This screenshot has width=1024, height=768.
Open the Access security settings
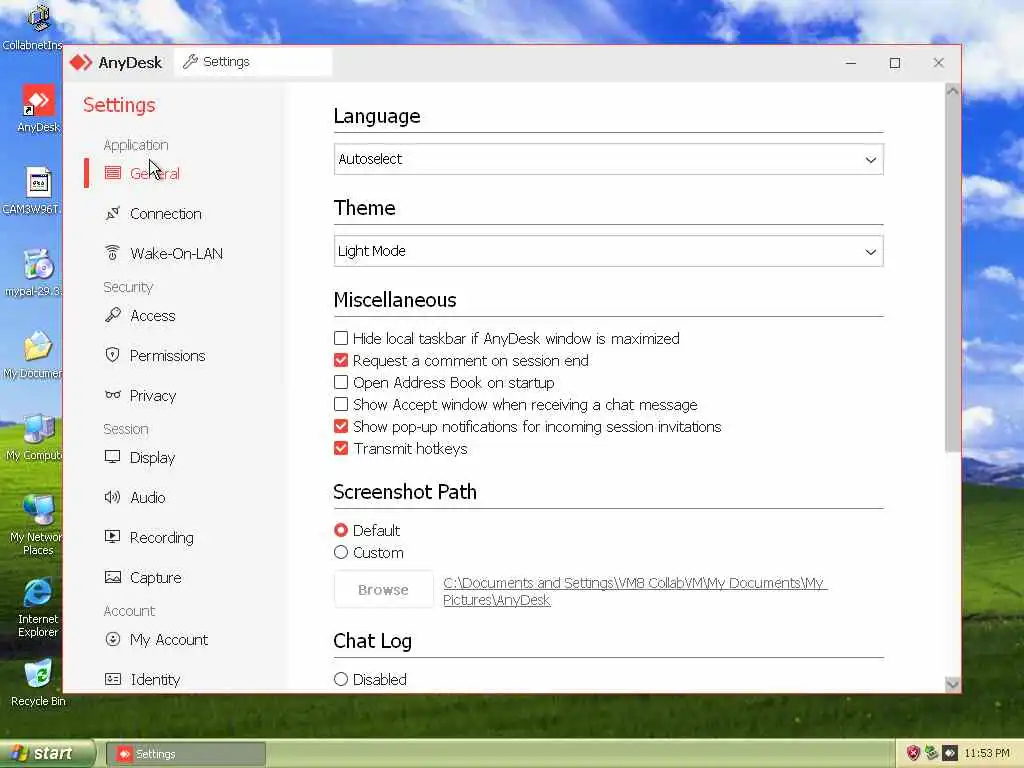153,315
